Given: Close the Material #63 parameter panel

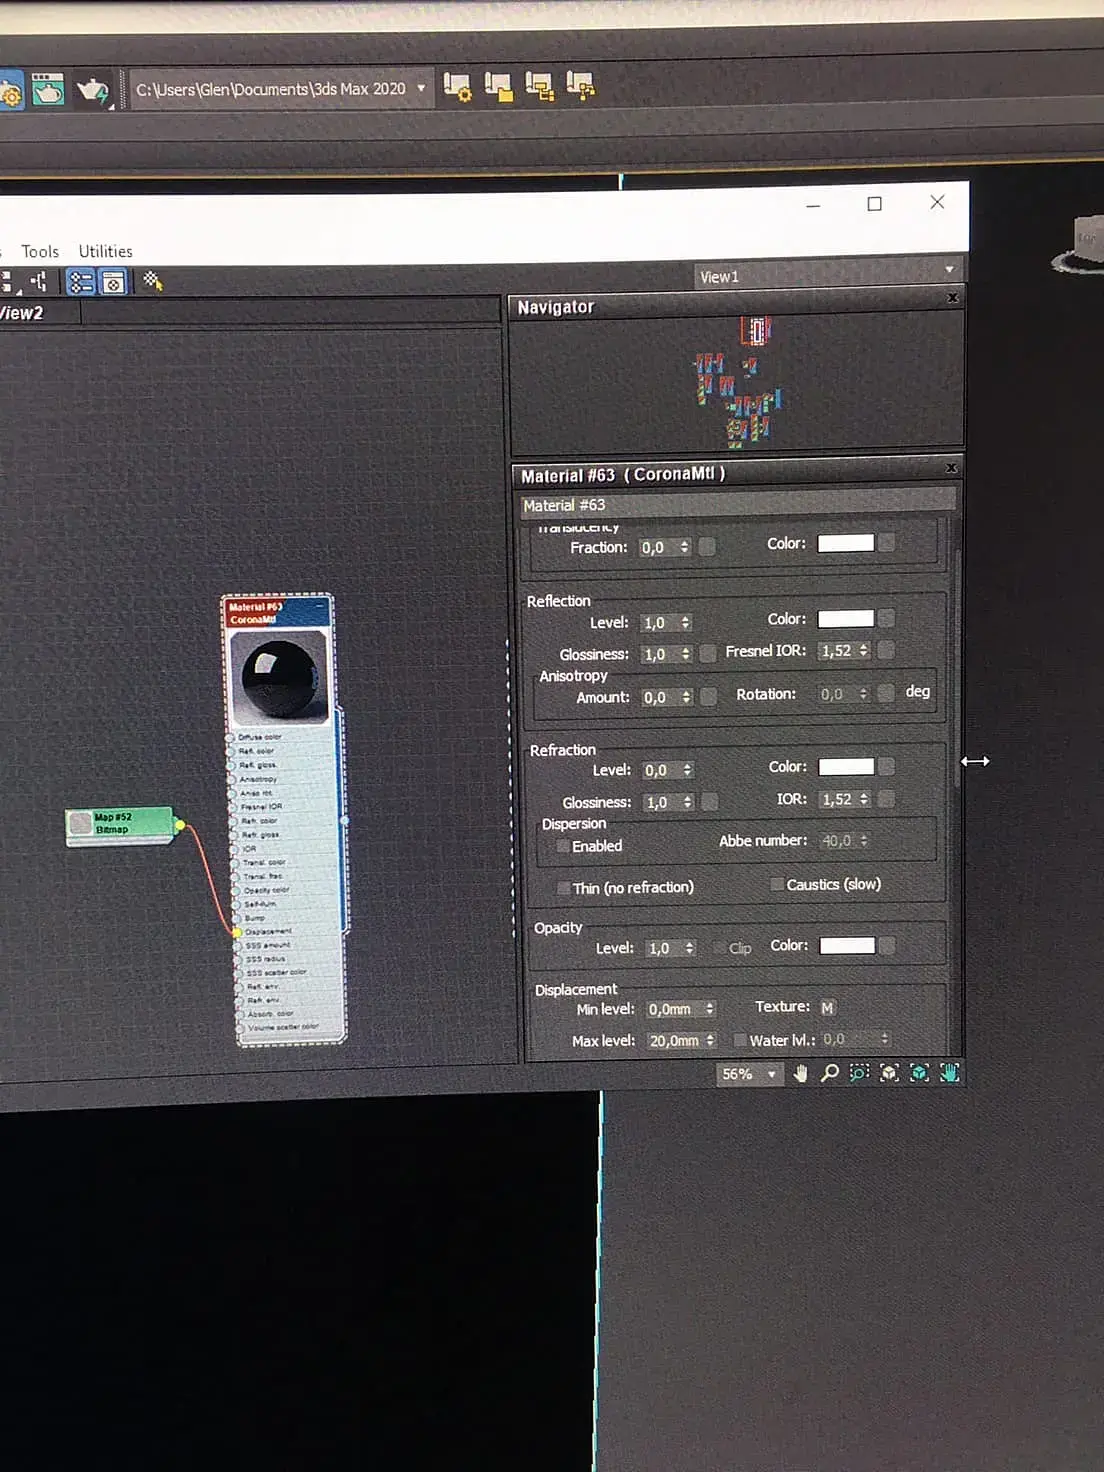Looking at the screenshot, I should tap(951, 468).
